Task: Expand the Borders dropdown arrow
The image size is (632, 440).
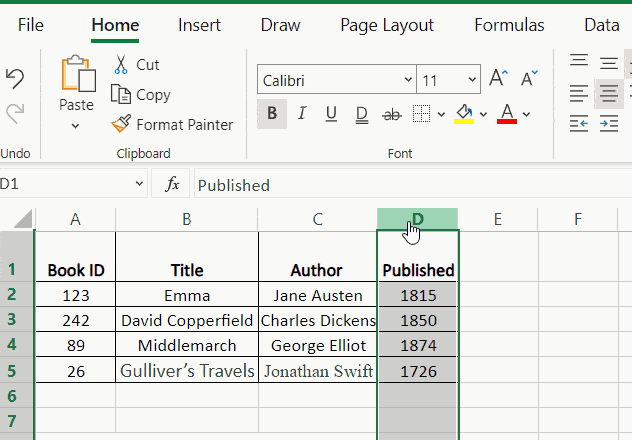Action: [x=441, y=114]
